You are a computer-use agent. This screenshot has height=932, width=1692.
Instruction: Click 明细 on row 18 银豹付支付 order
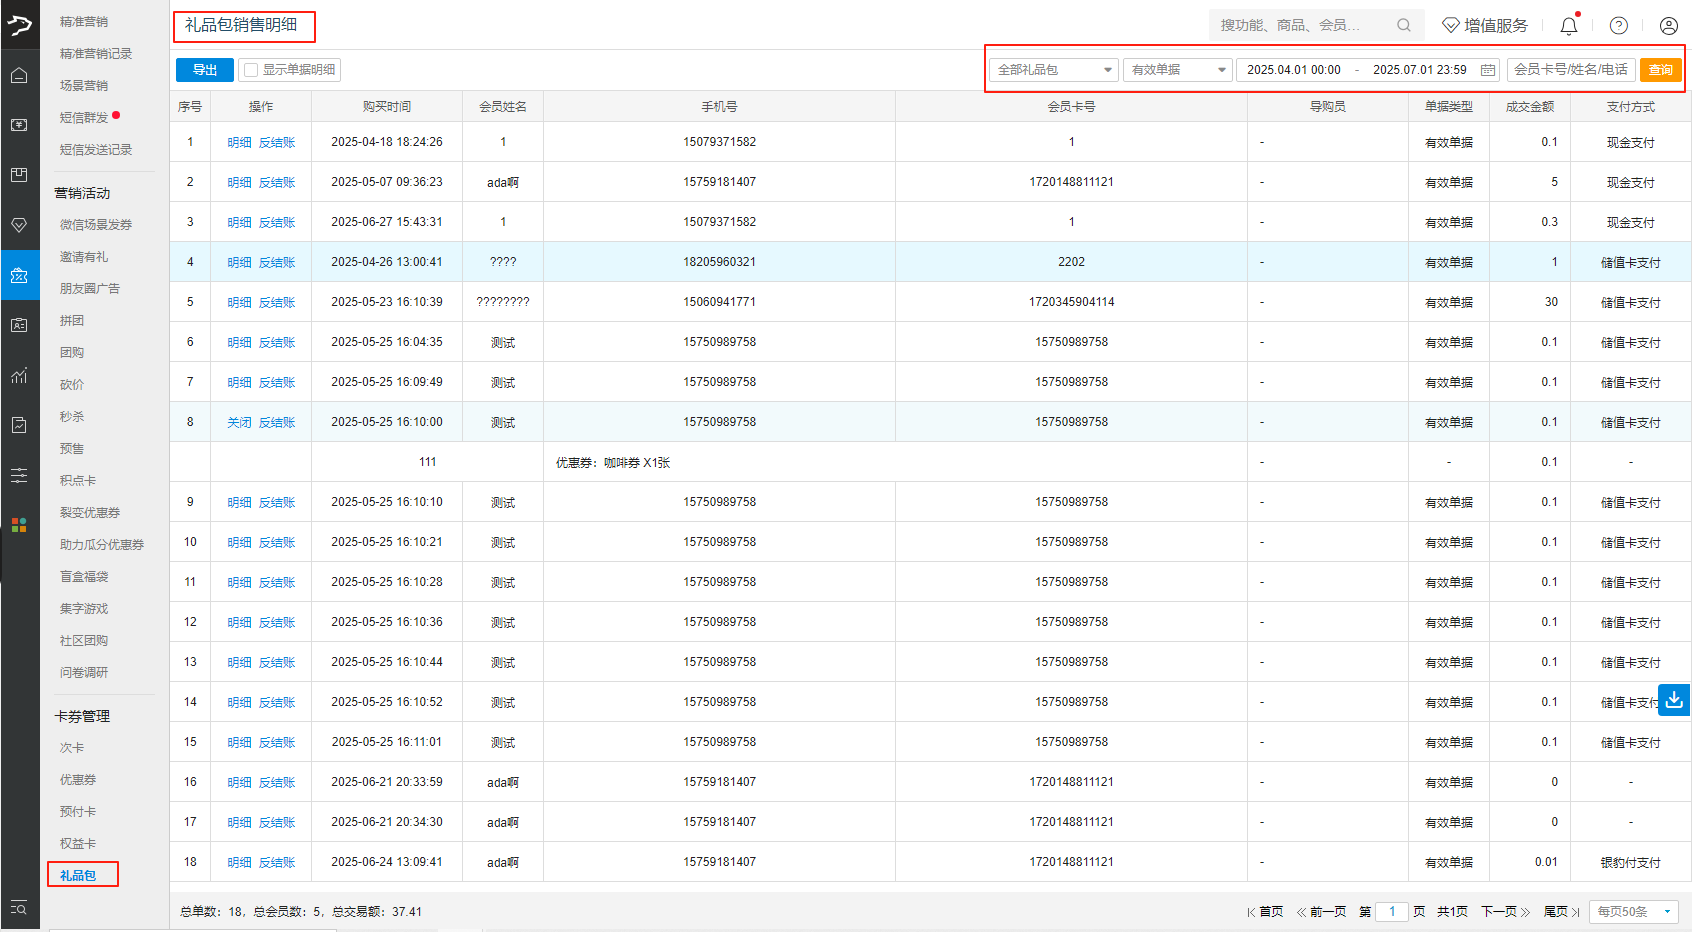pos(239,863)
